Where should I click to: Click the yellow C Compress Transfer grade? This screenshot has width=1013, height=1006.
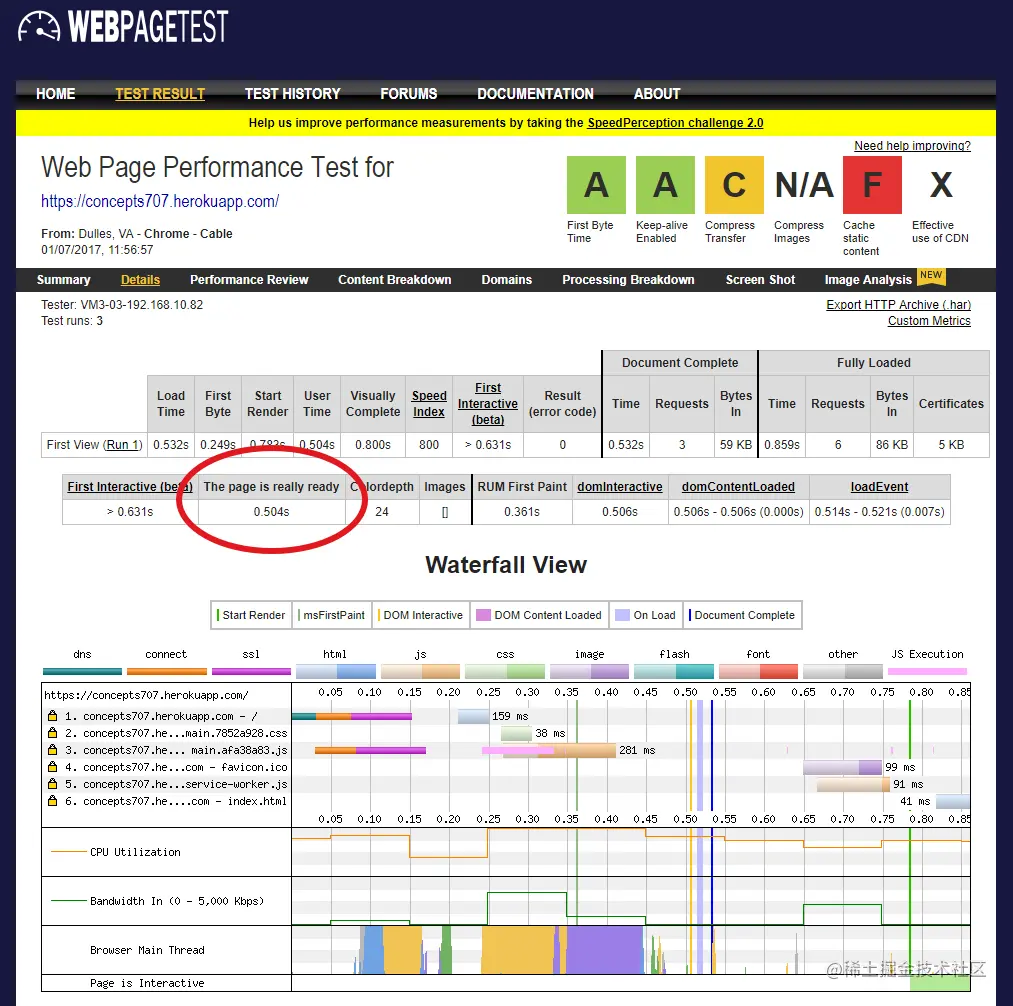[735, 185]
